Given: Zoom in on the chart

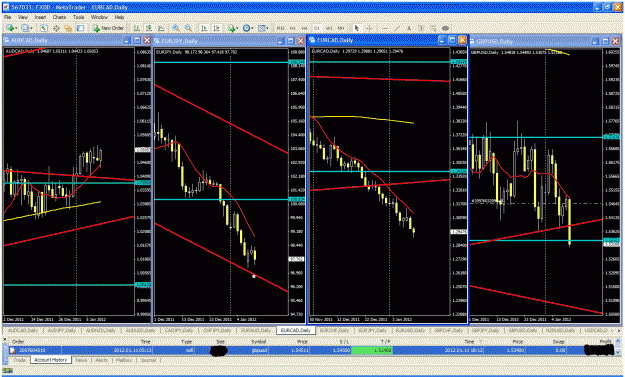Looking at the screenshot, I should (x=176, y=28).
